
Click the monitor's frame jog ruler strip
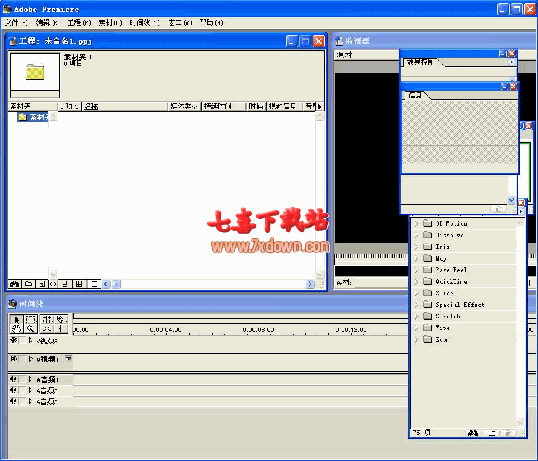click(371, 256)
